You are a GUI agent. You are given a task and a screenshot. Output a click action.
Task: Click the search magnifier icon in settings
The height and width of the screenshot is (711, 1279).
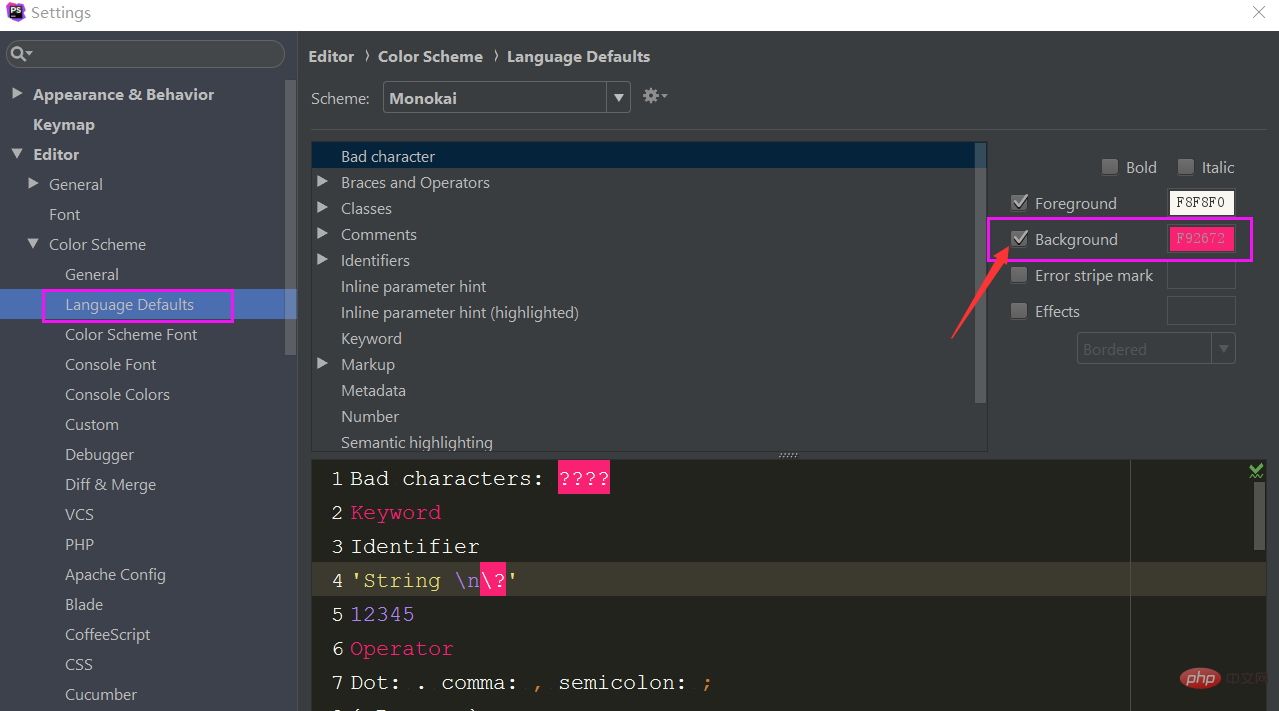(x=21, y=54)
